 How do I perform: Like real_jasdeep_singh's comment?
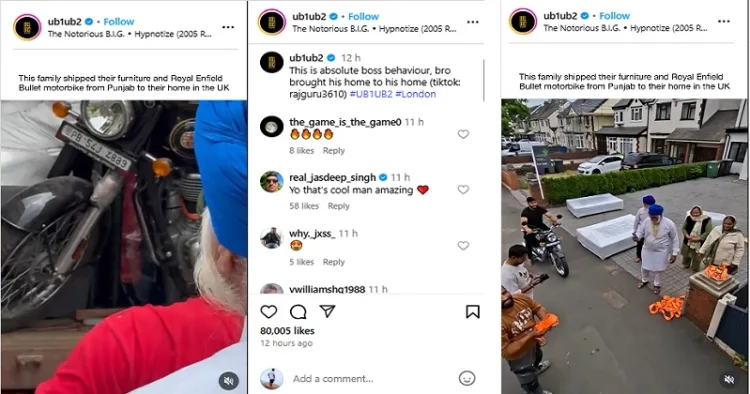pyautogui.click(x=463, y=190)
